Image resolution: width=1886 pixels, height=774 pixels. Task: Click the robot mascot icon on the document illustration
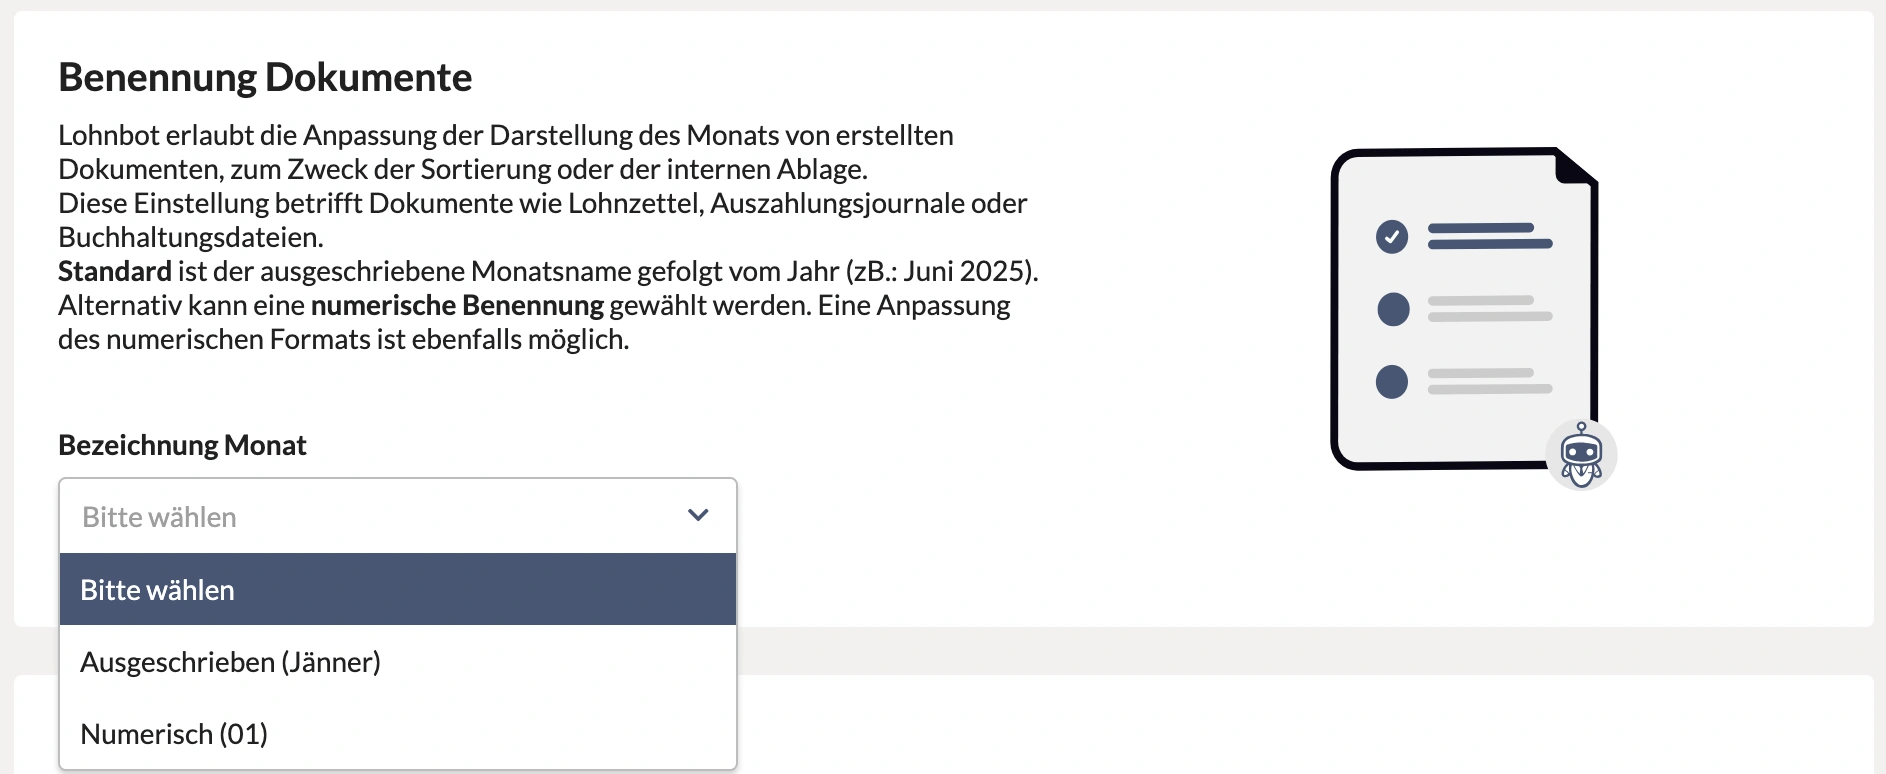coord(1582,455)
